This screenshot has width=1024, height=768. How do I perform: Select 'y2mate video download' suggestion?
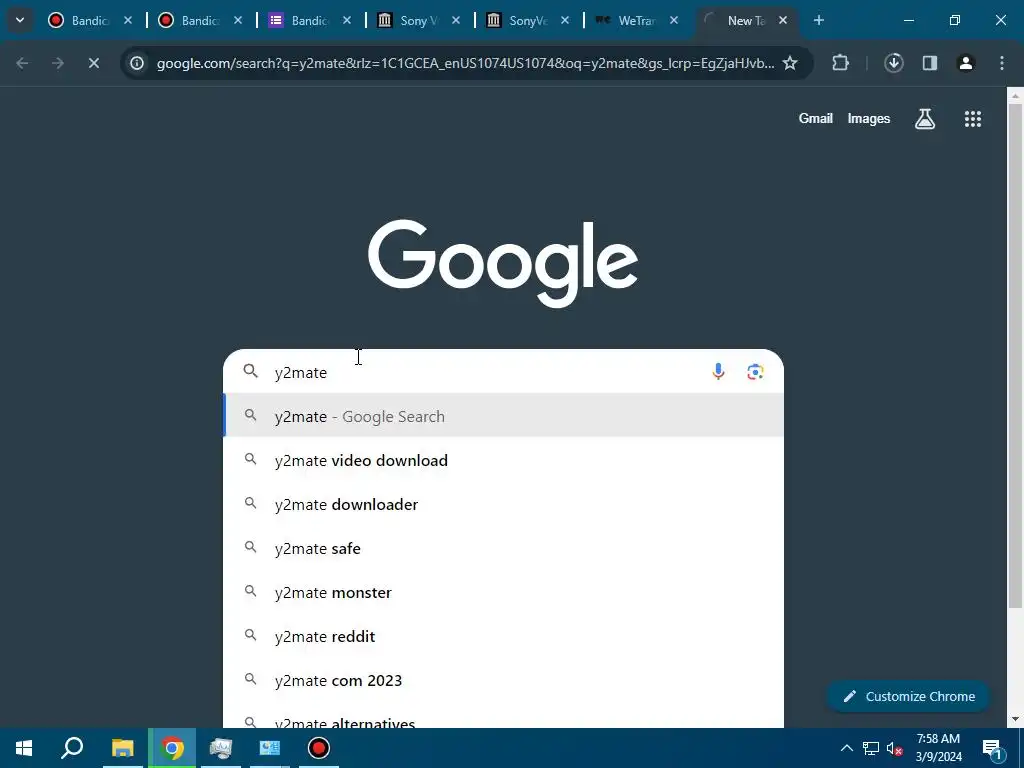(x=504, y=460)
